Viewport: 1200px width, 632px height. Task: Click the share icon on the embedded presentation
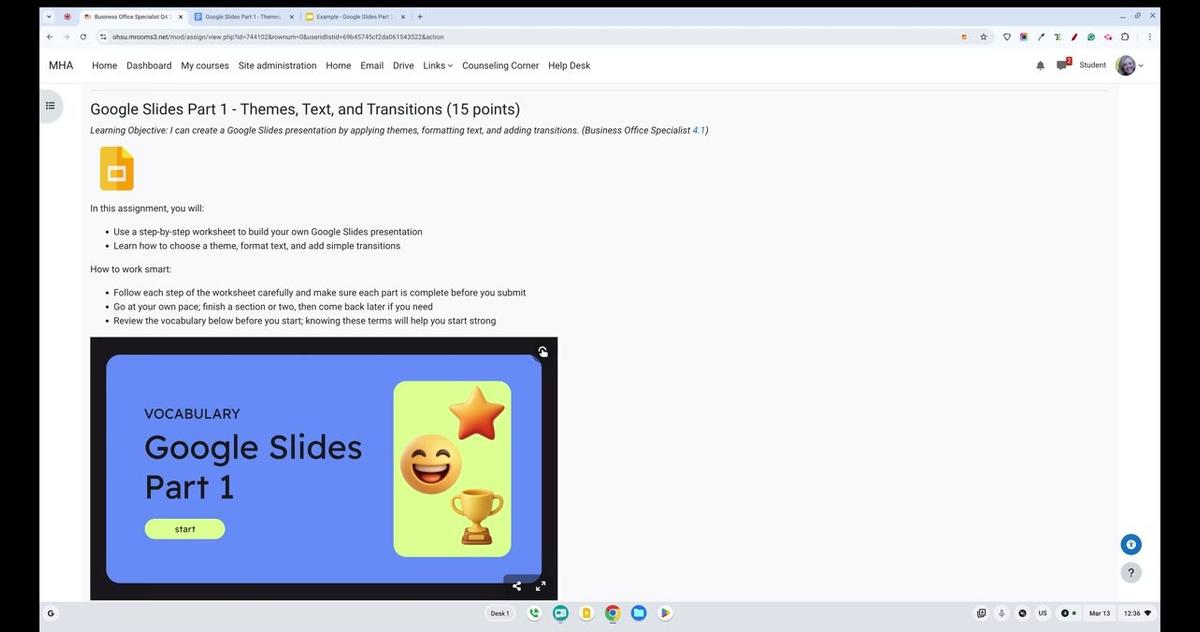[x=516, y=585]
